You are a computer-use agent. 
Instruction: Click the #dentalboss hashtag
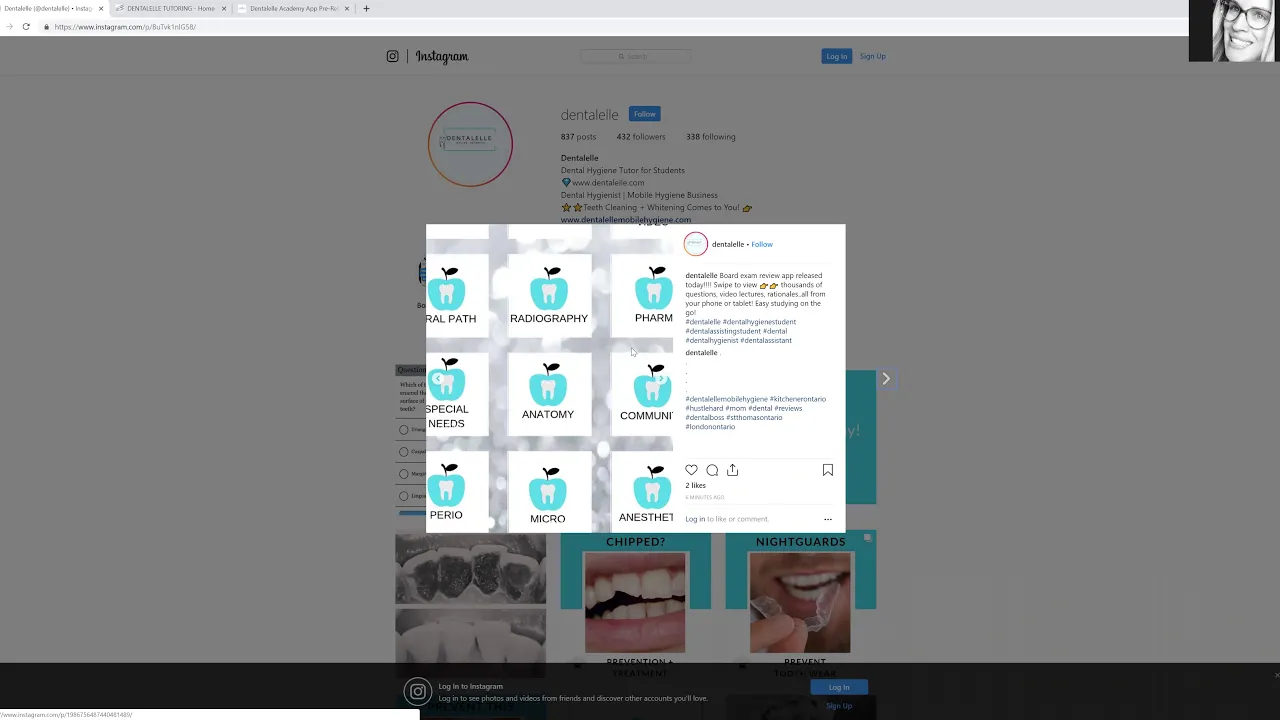705,417
